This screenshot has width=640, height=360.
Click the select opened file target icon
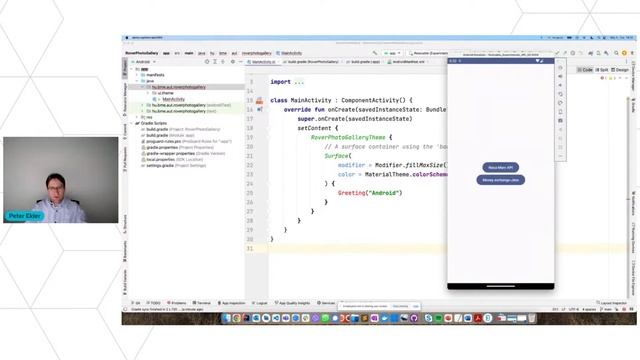click(x=207, y=62)
